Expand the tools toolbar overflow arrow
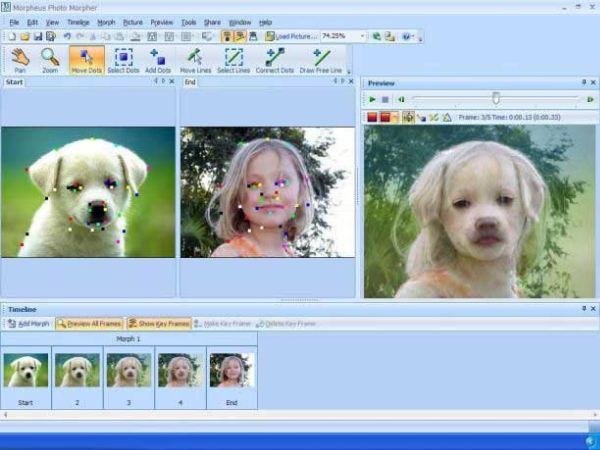This screenshot has width=600, height=450. point(349,72)
